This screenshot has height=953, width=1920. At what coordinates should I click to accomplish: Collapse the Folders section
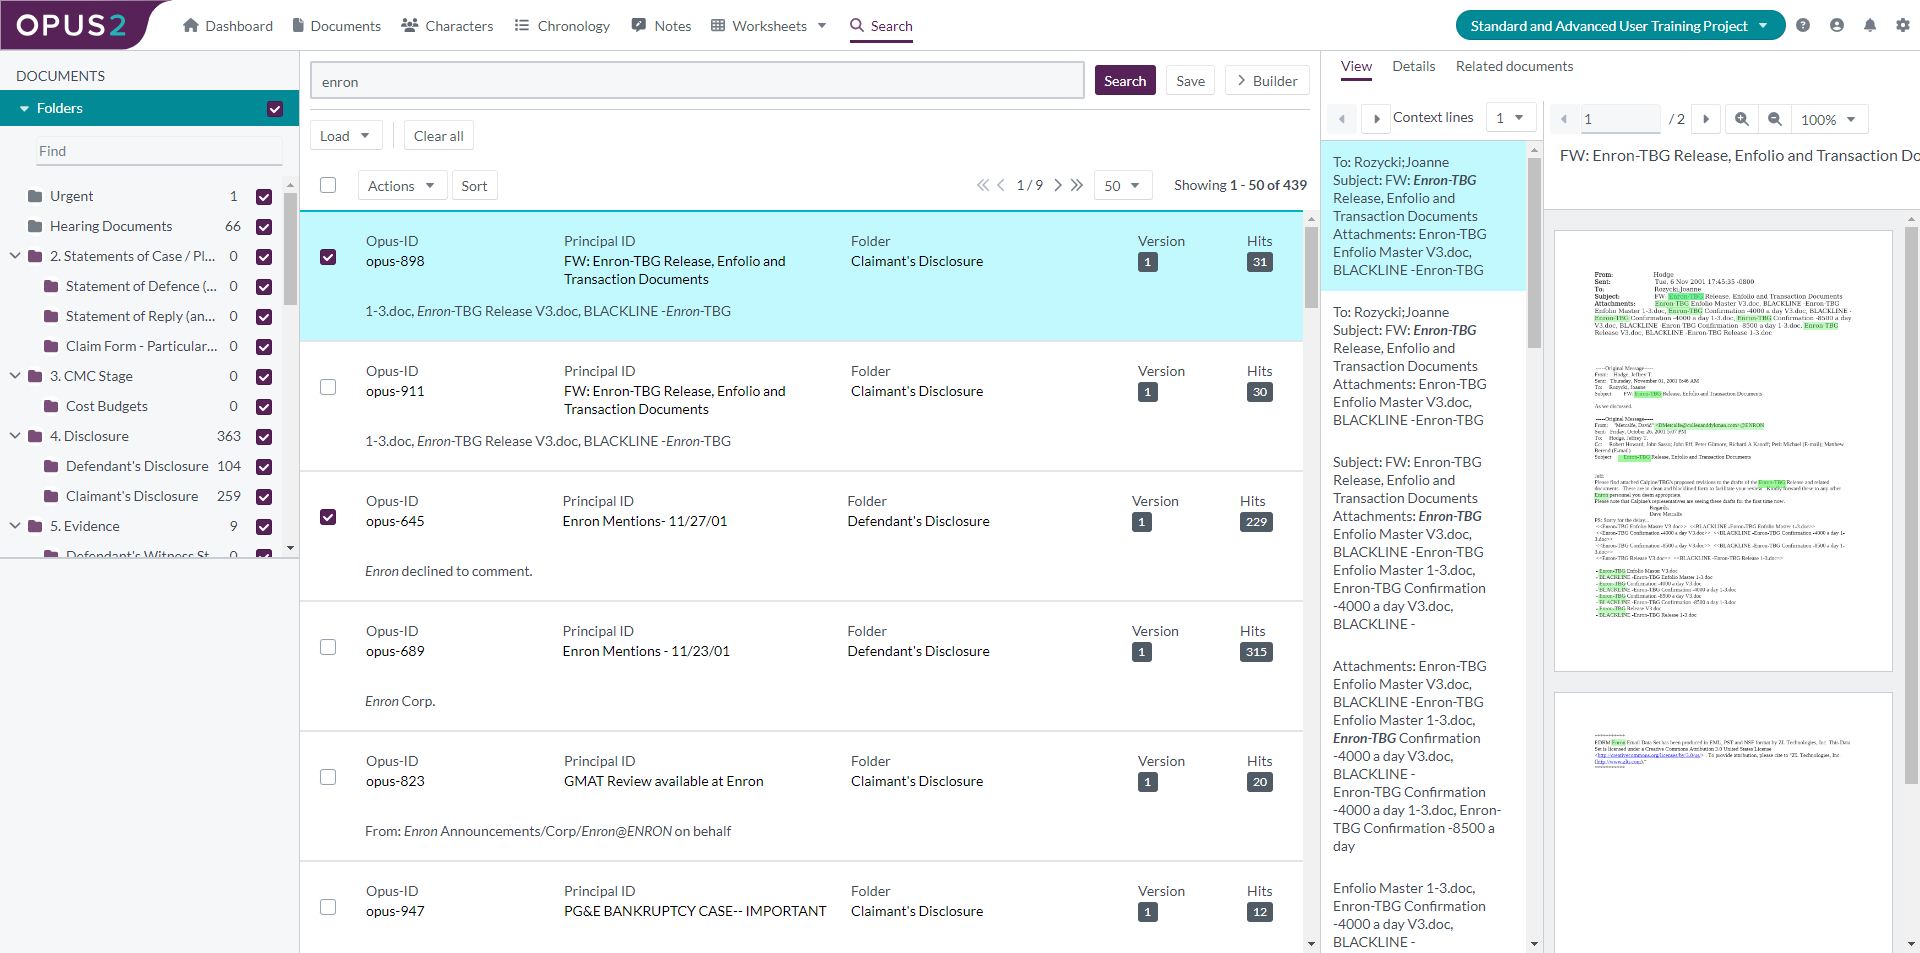[23, 108]
